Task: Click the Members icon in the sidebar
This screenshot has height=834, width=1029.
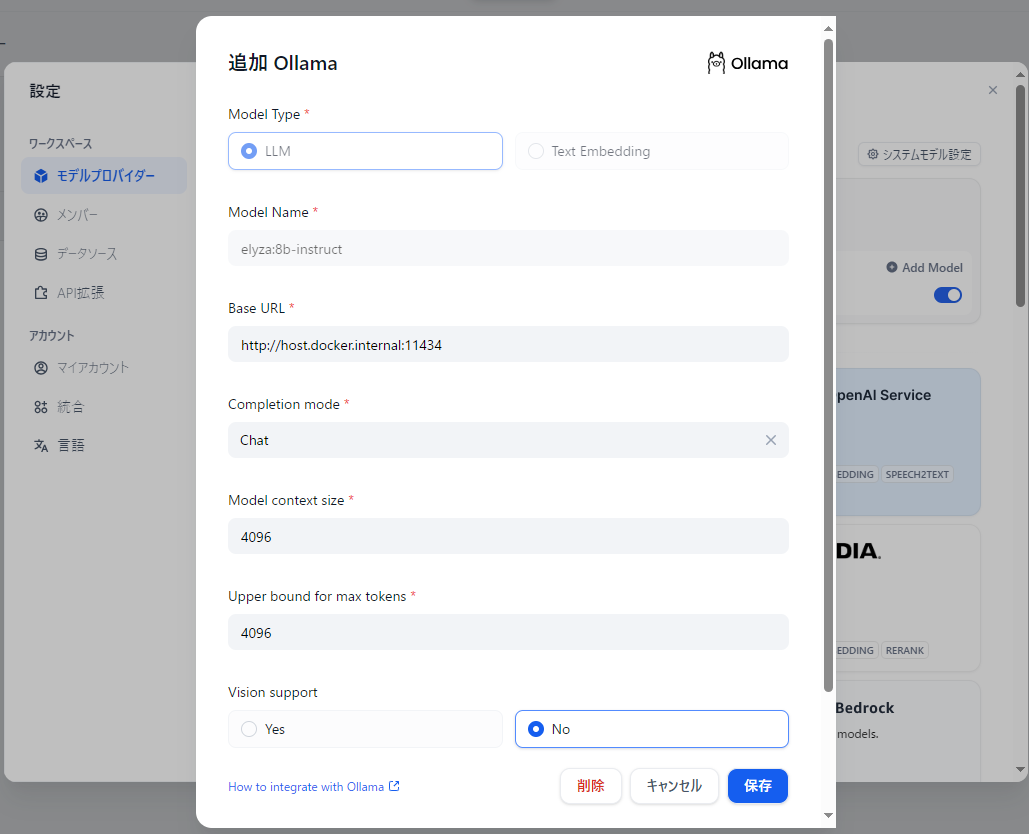Action: pos(41,215)
